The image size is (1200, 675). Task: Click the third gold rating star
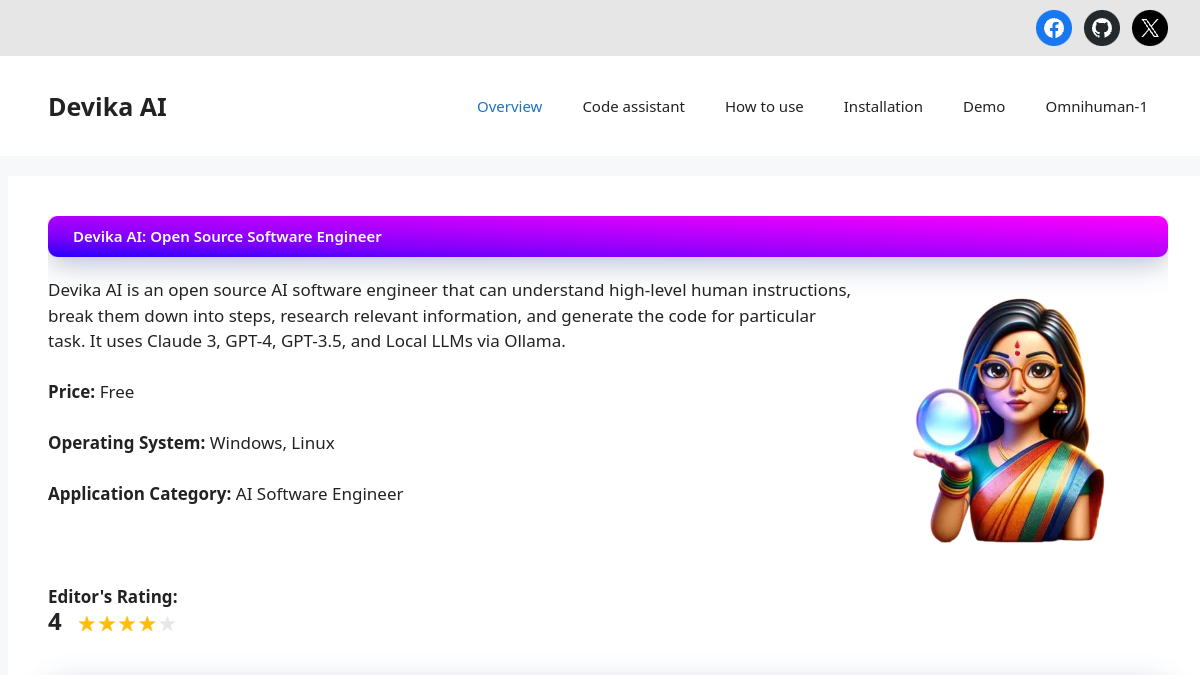point(127,624)
